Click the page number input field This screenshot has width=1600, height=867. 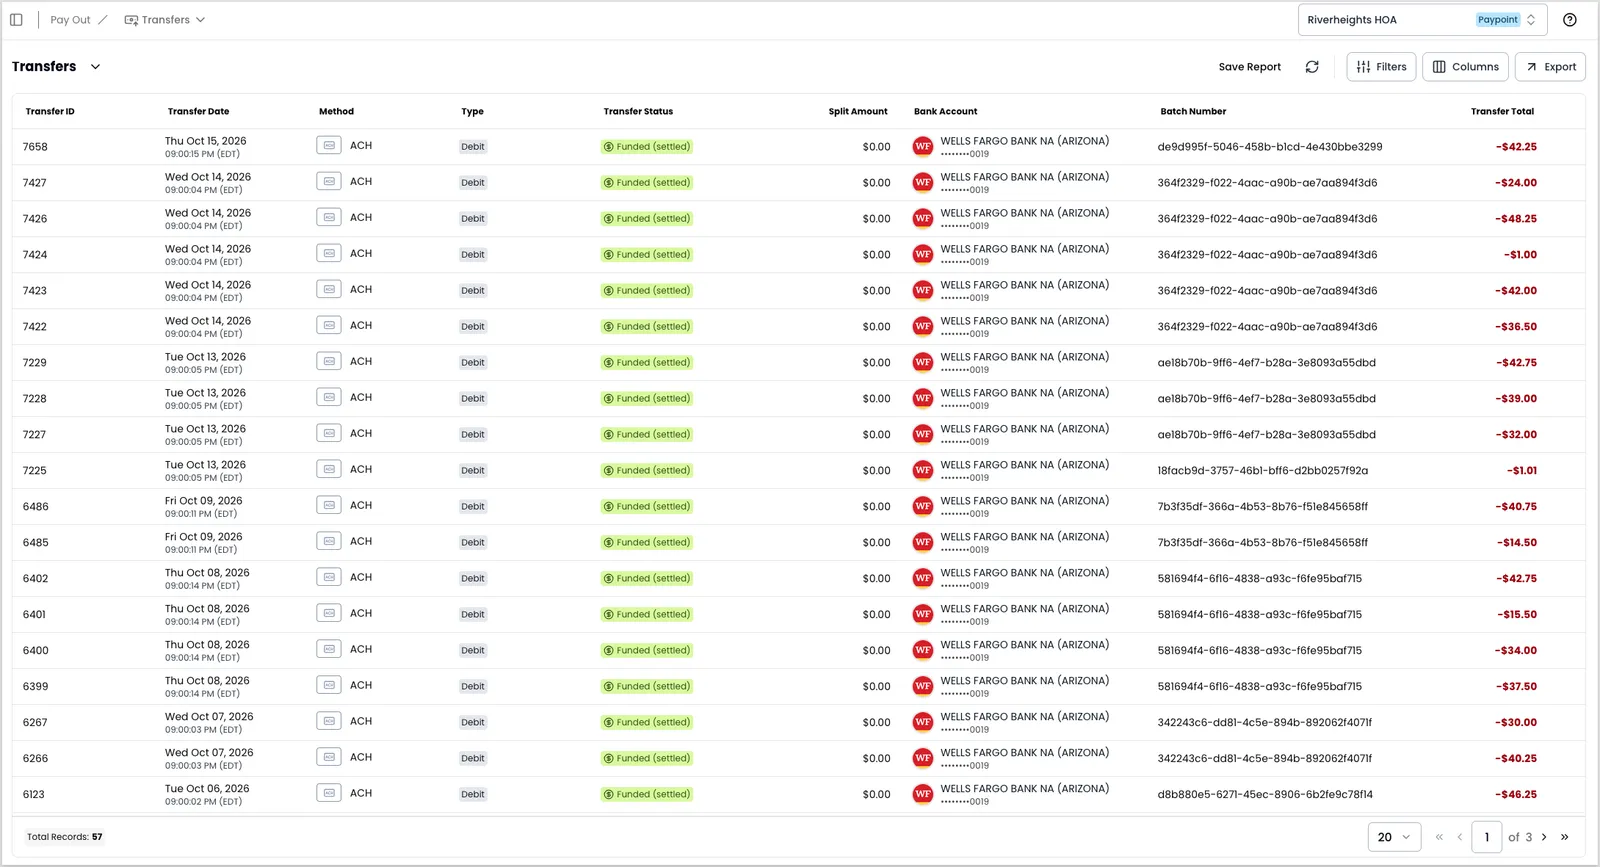pyautogui.click(x=1487, y=837)
